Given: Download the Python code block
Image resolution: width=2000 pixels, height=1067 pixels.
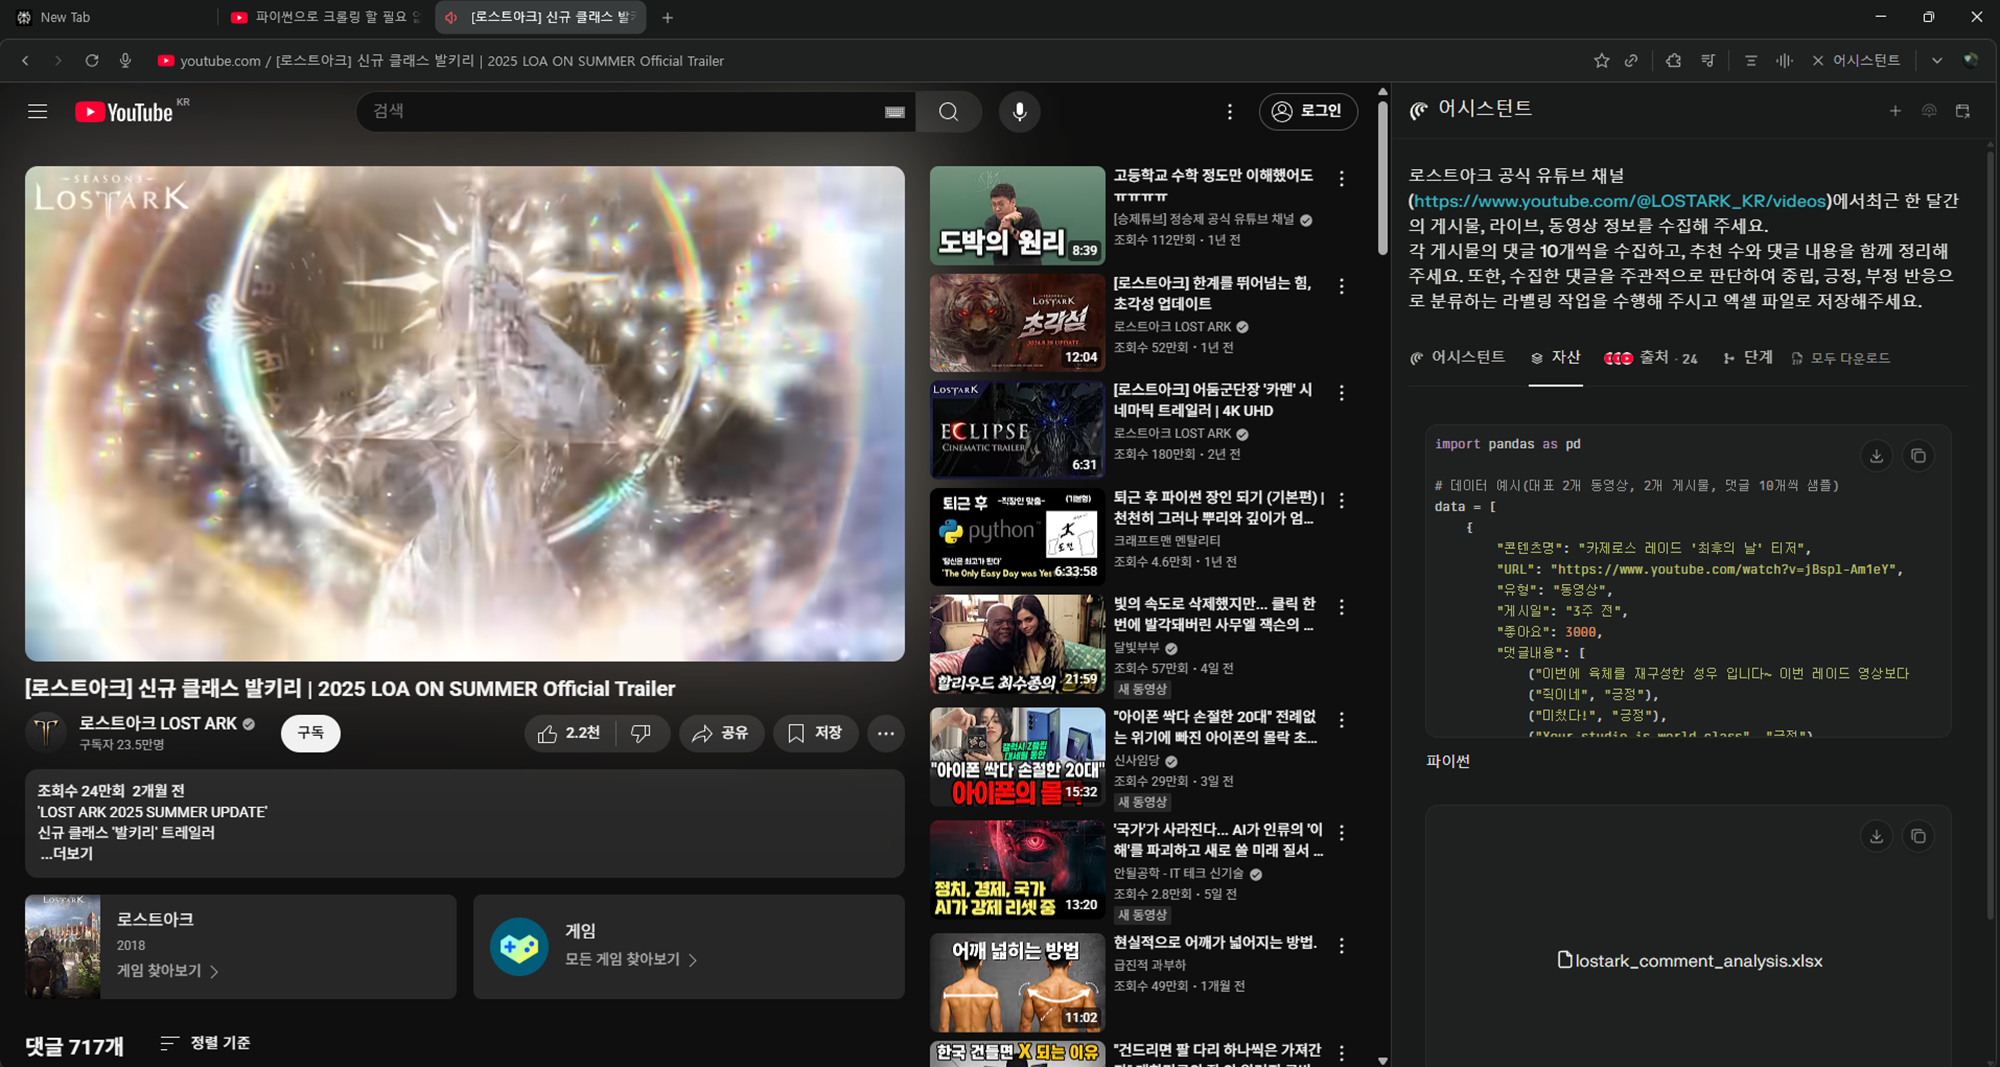Looking at the screenshot, I should (x=1876, y=456).
